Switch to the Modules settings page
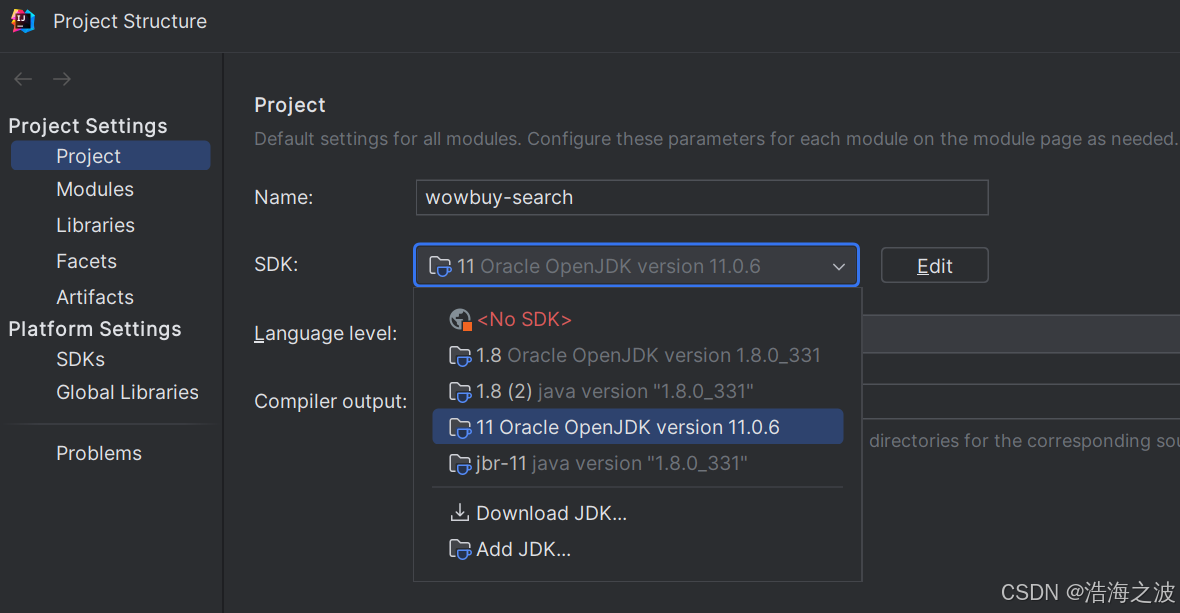1180x613 pixels. (x=95, y=189)
